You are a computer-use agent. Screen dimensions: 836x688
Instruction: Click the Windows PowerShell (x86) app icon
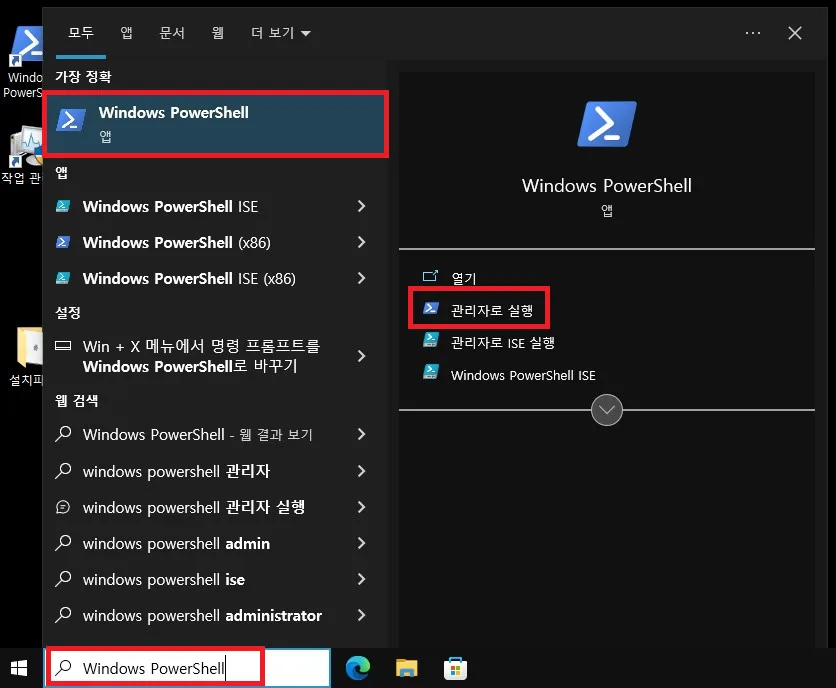click(63, 242)
